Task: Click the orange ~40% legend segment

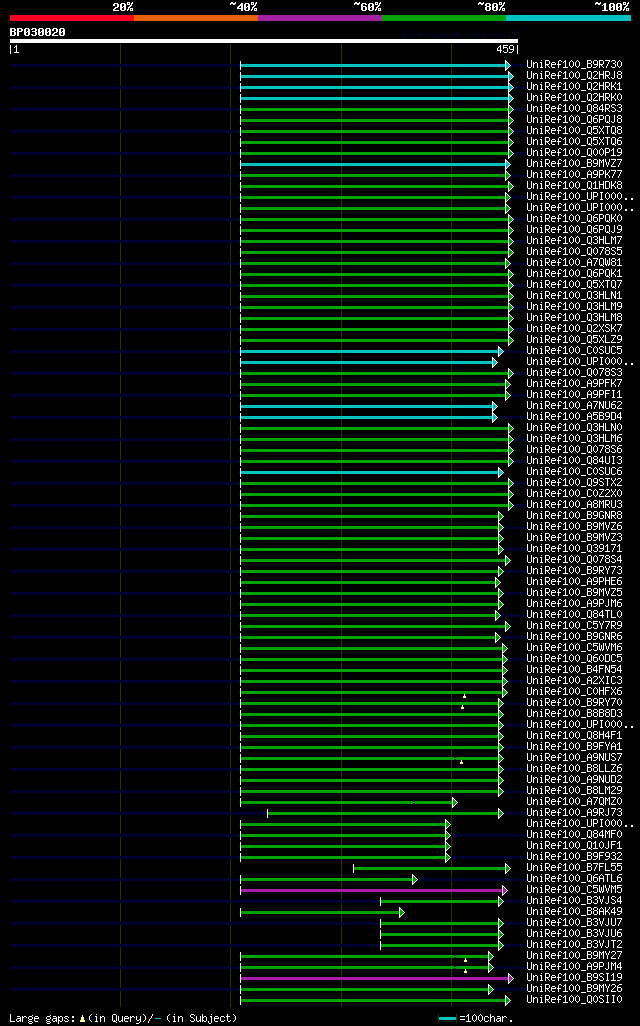Action: point(196,18)
